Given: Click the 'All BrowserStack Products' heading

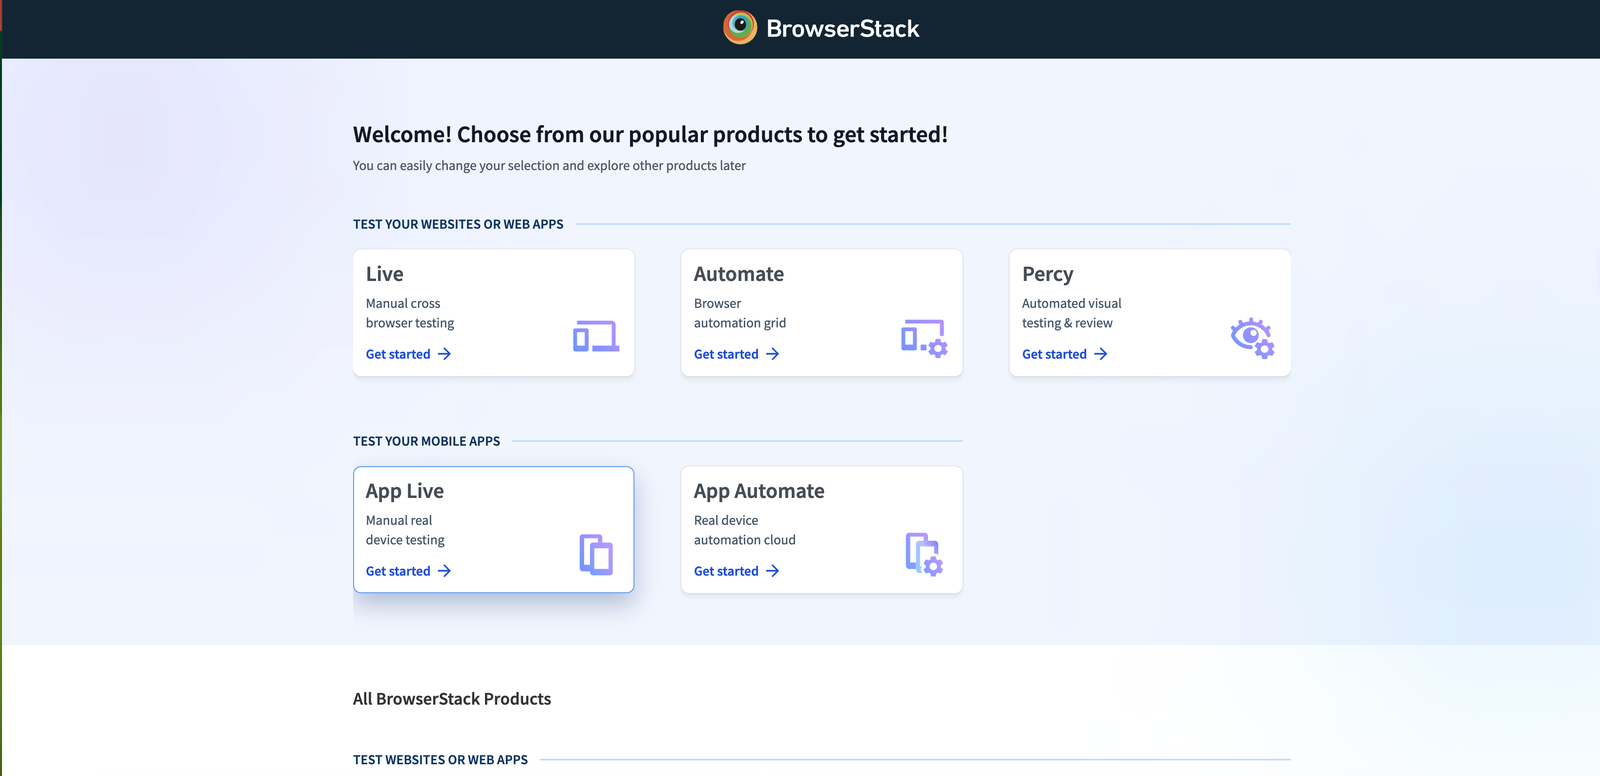Looking at the screenshot, I should point(452,699).
